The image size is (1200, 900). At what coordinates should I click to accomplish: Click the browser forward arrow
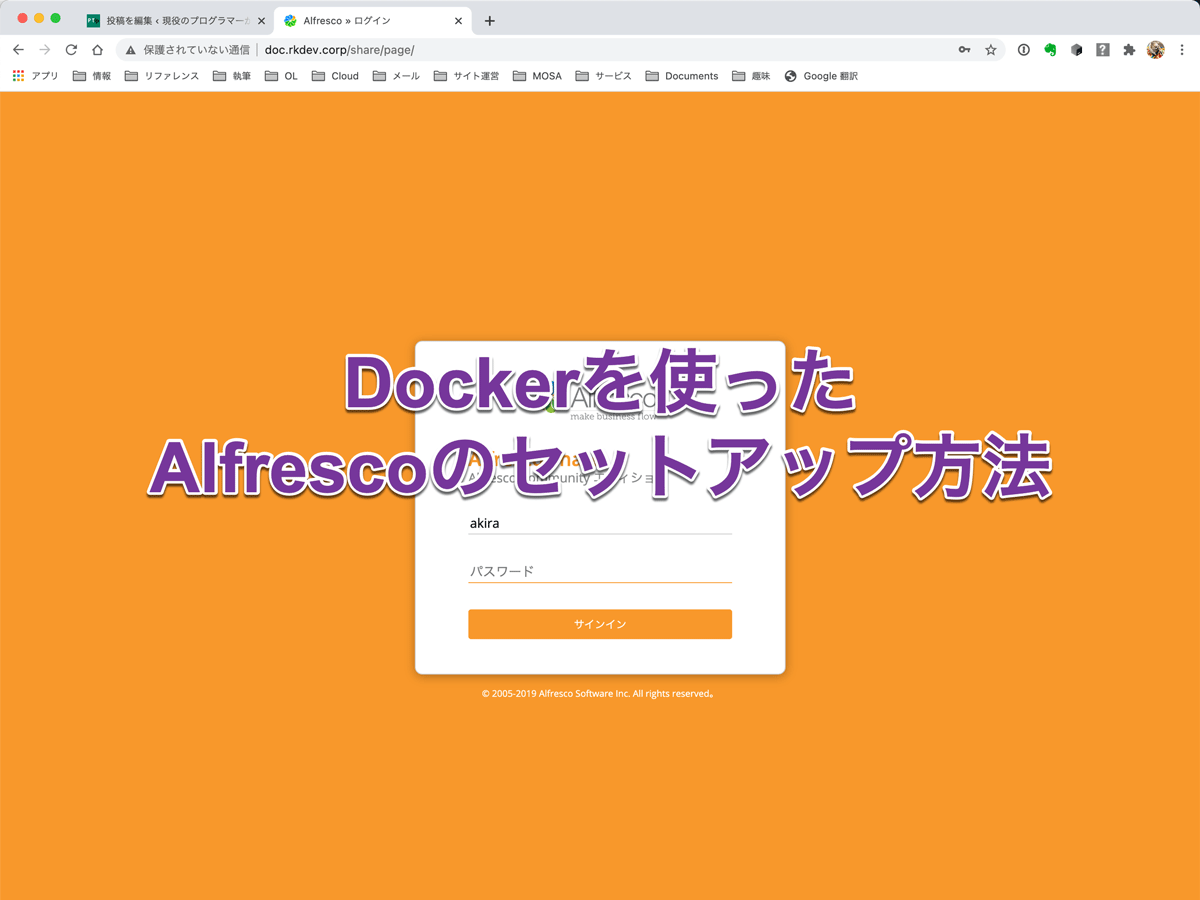tap(44, 50)
